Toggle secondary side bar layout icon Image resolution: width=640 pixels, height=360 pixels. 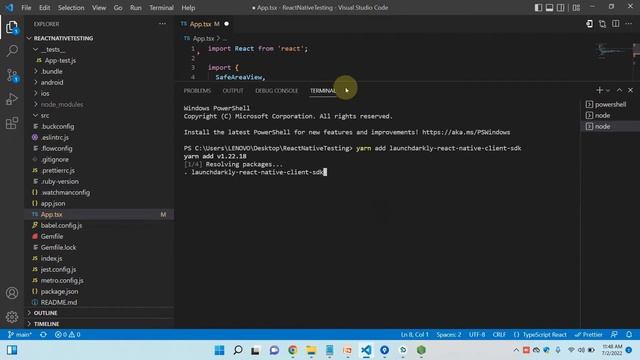pyautogui.click(x=561, y=7)
